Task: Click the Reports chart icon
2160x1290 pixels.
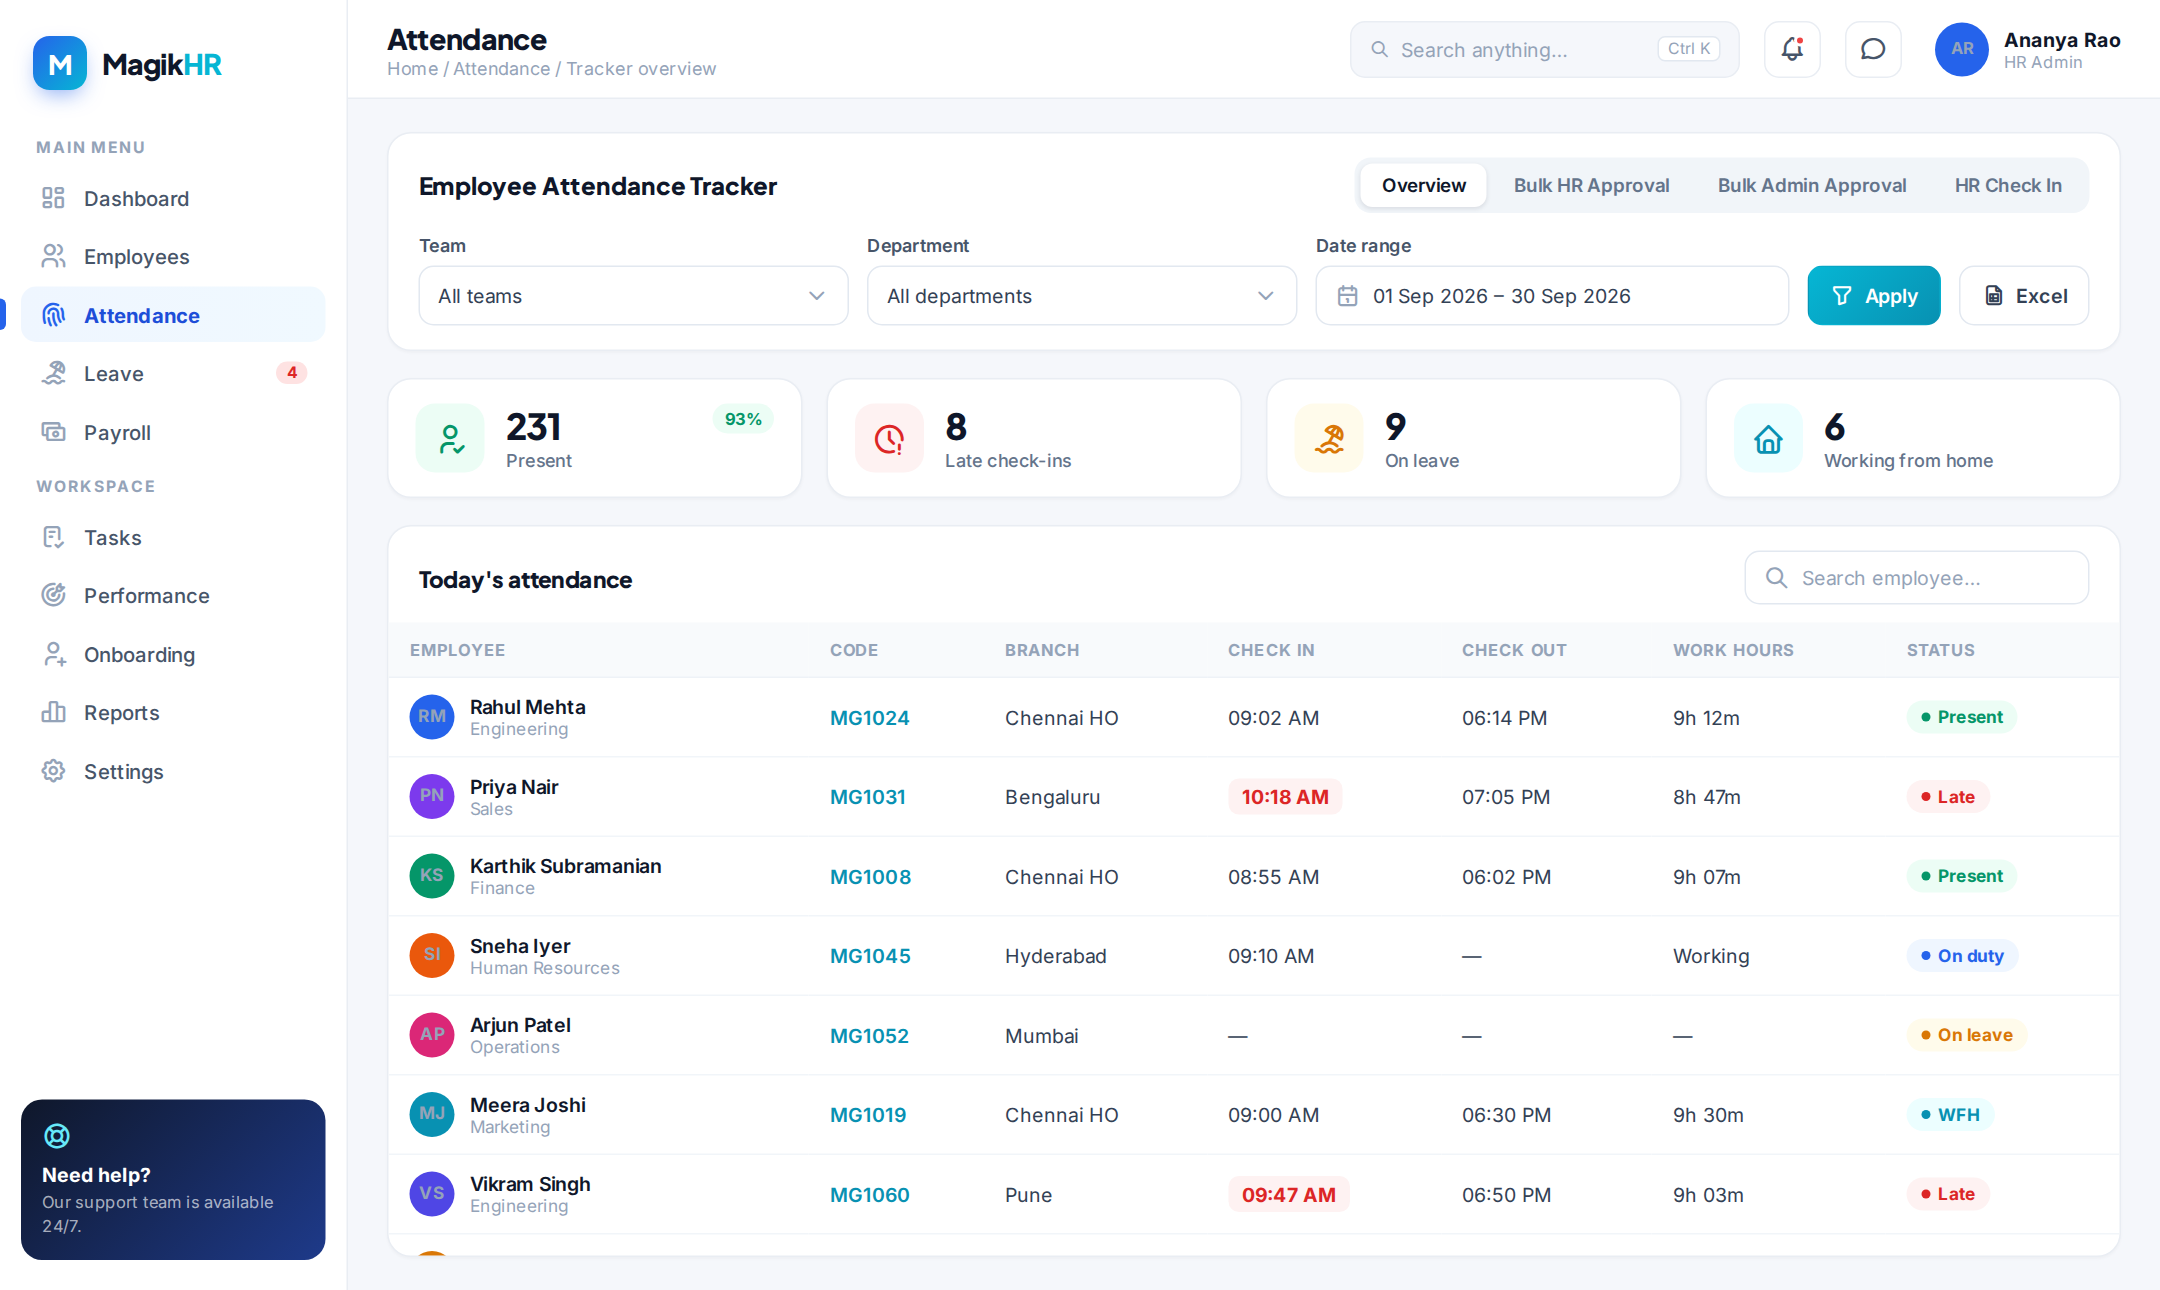Action: click(x=53, y=712)
